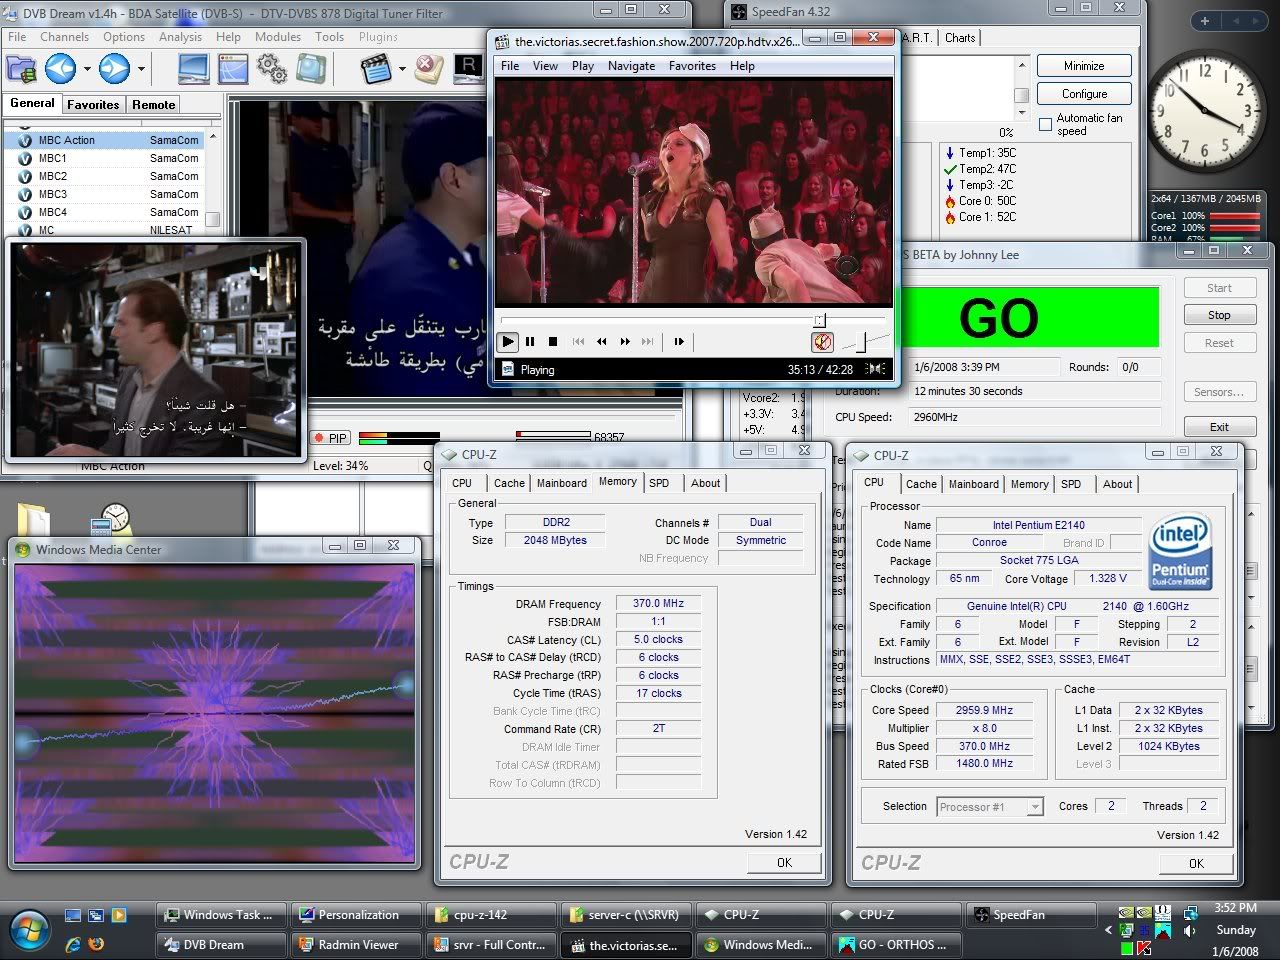Pause the video in Media Player Classic
The width and height of the screenshot is (1280, 960).
530,342
